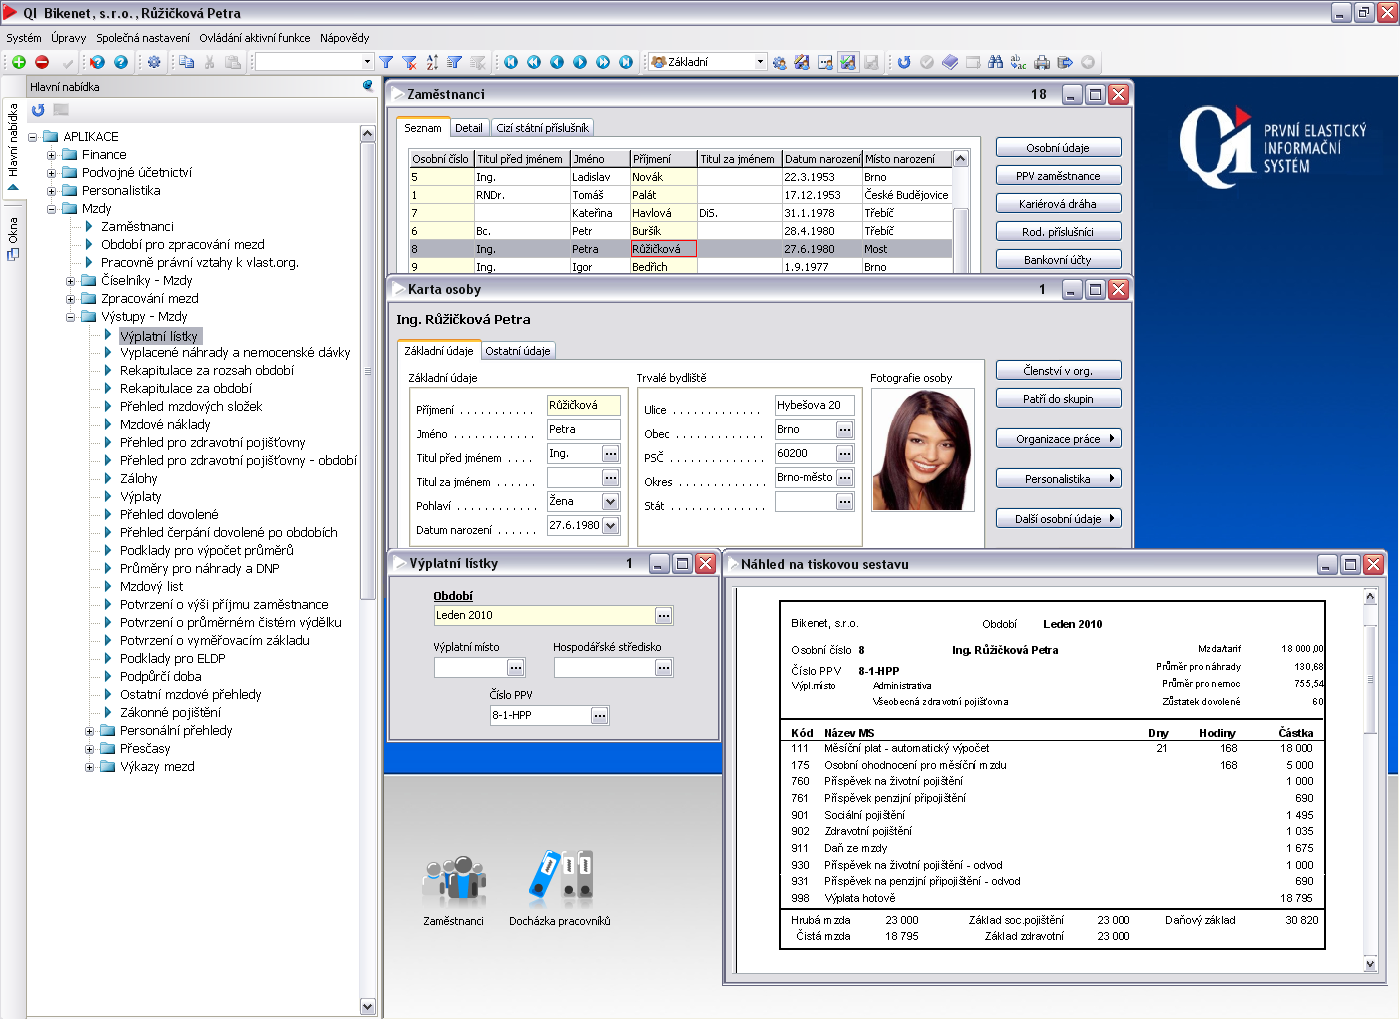This screenshot has height=1019, width=1400.
Task: Jump to first record with navigation icon
Action: point(511,62)
